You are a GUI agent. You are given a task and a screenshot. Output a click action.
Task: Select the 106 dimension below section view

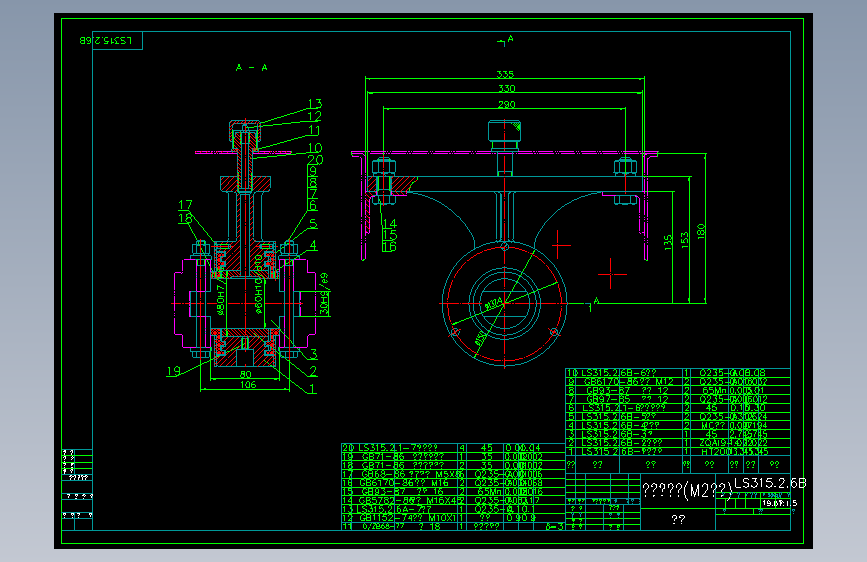point(248,385)
